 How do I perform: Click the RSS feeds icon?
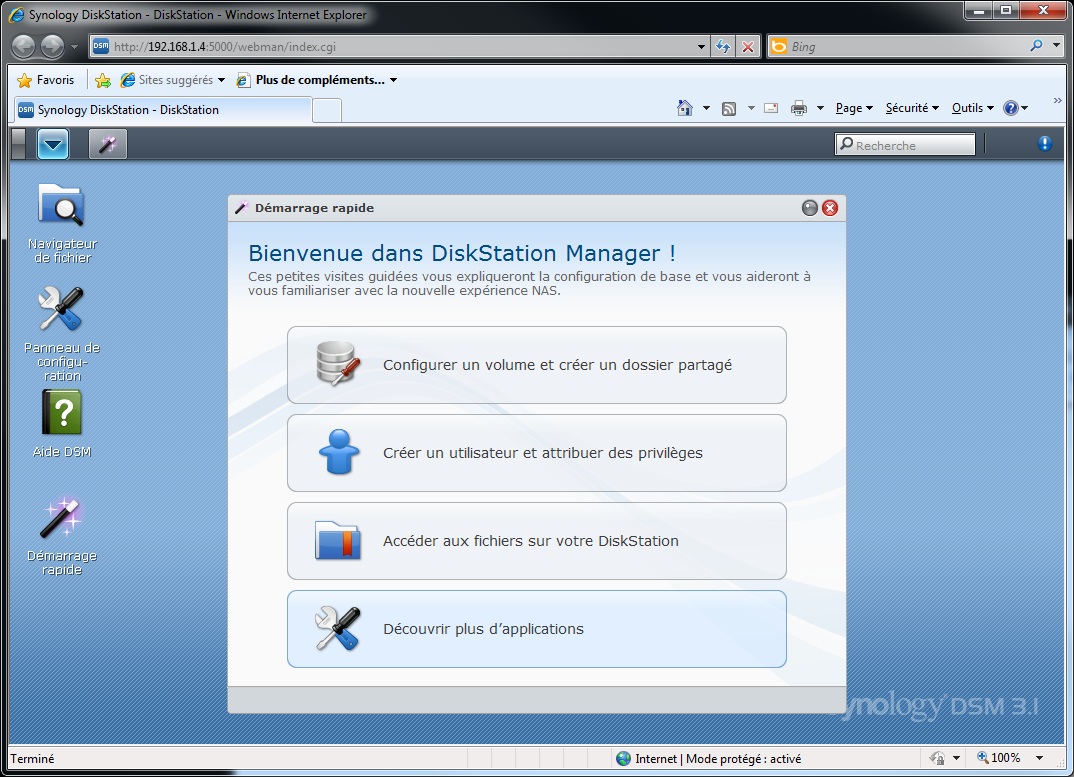point(729,108)
